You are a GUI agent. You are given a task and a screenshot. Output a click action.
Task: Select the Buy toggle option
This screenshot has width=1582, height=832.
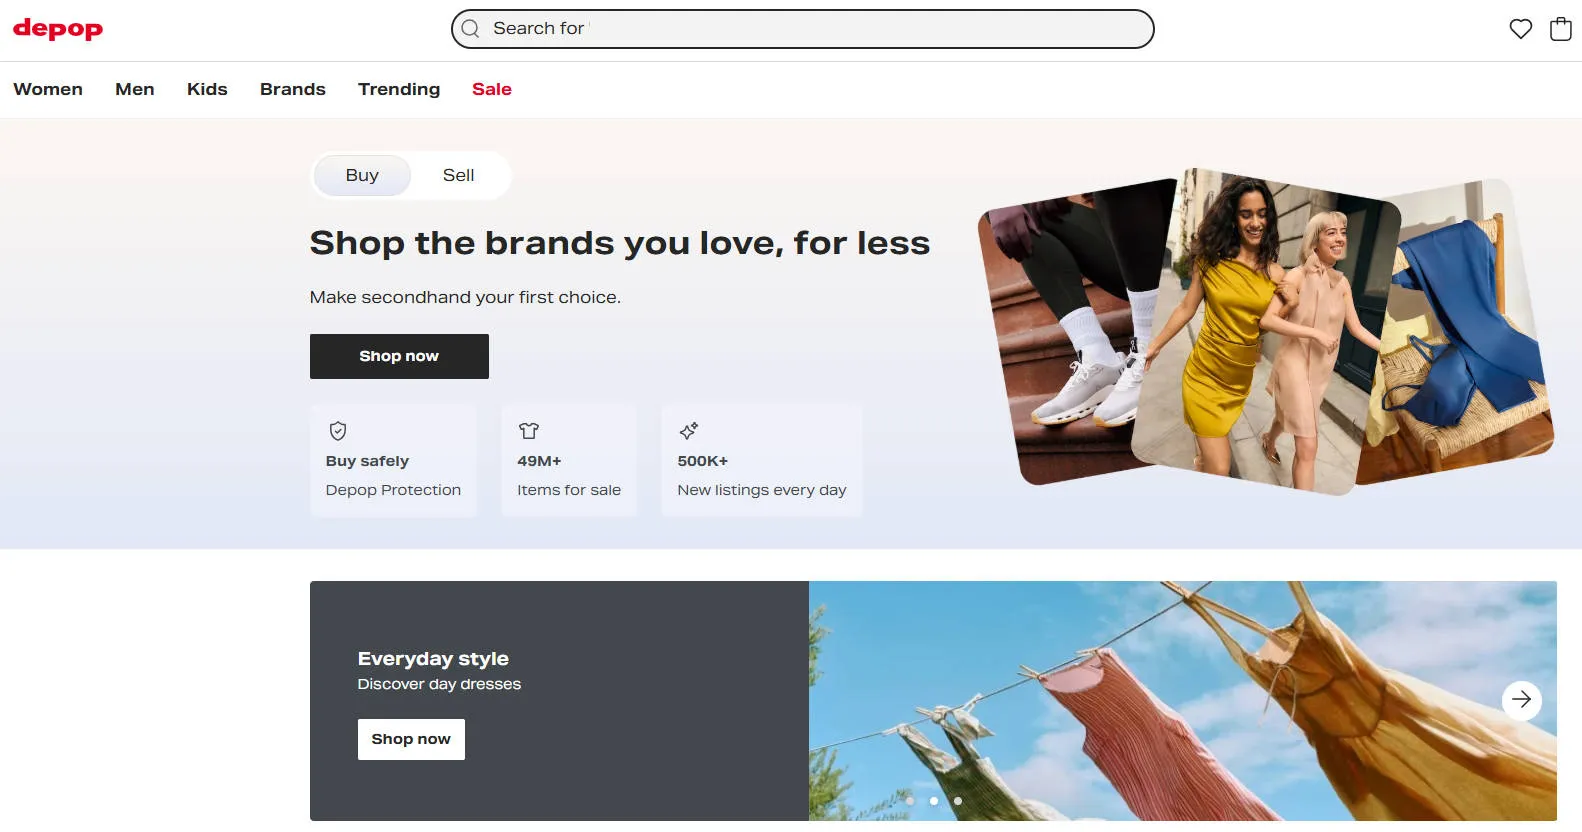[x=362, y=175]
